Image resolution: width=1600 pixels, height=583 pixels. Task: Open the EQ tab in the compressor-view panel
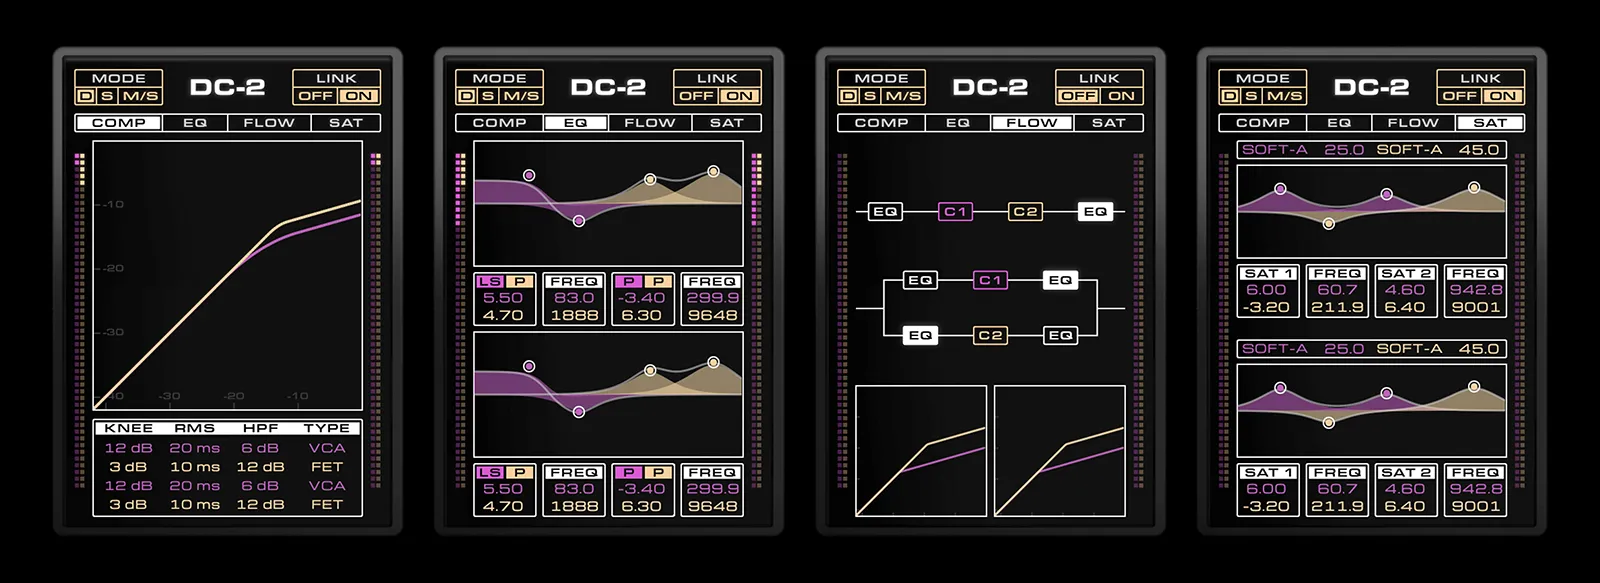click(x=195, y=122)
